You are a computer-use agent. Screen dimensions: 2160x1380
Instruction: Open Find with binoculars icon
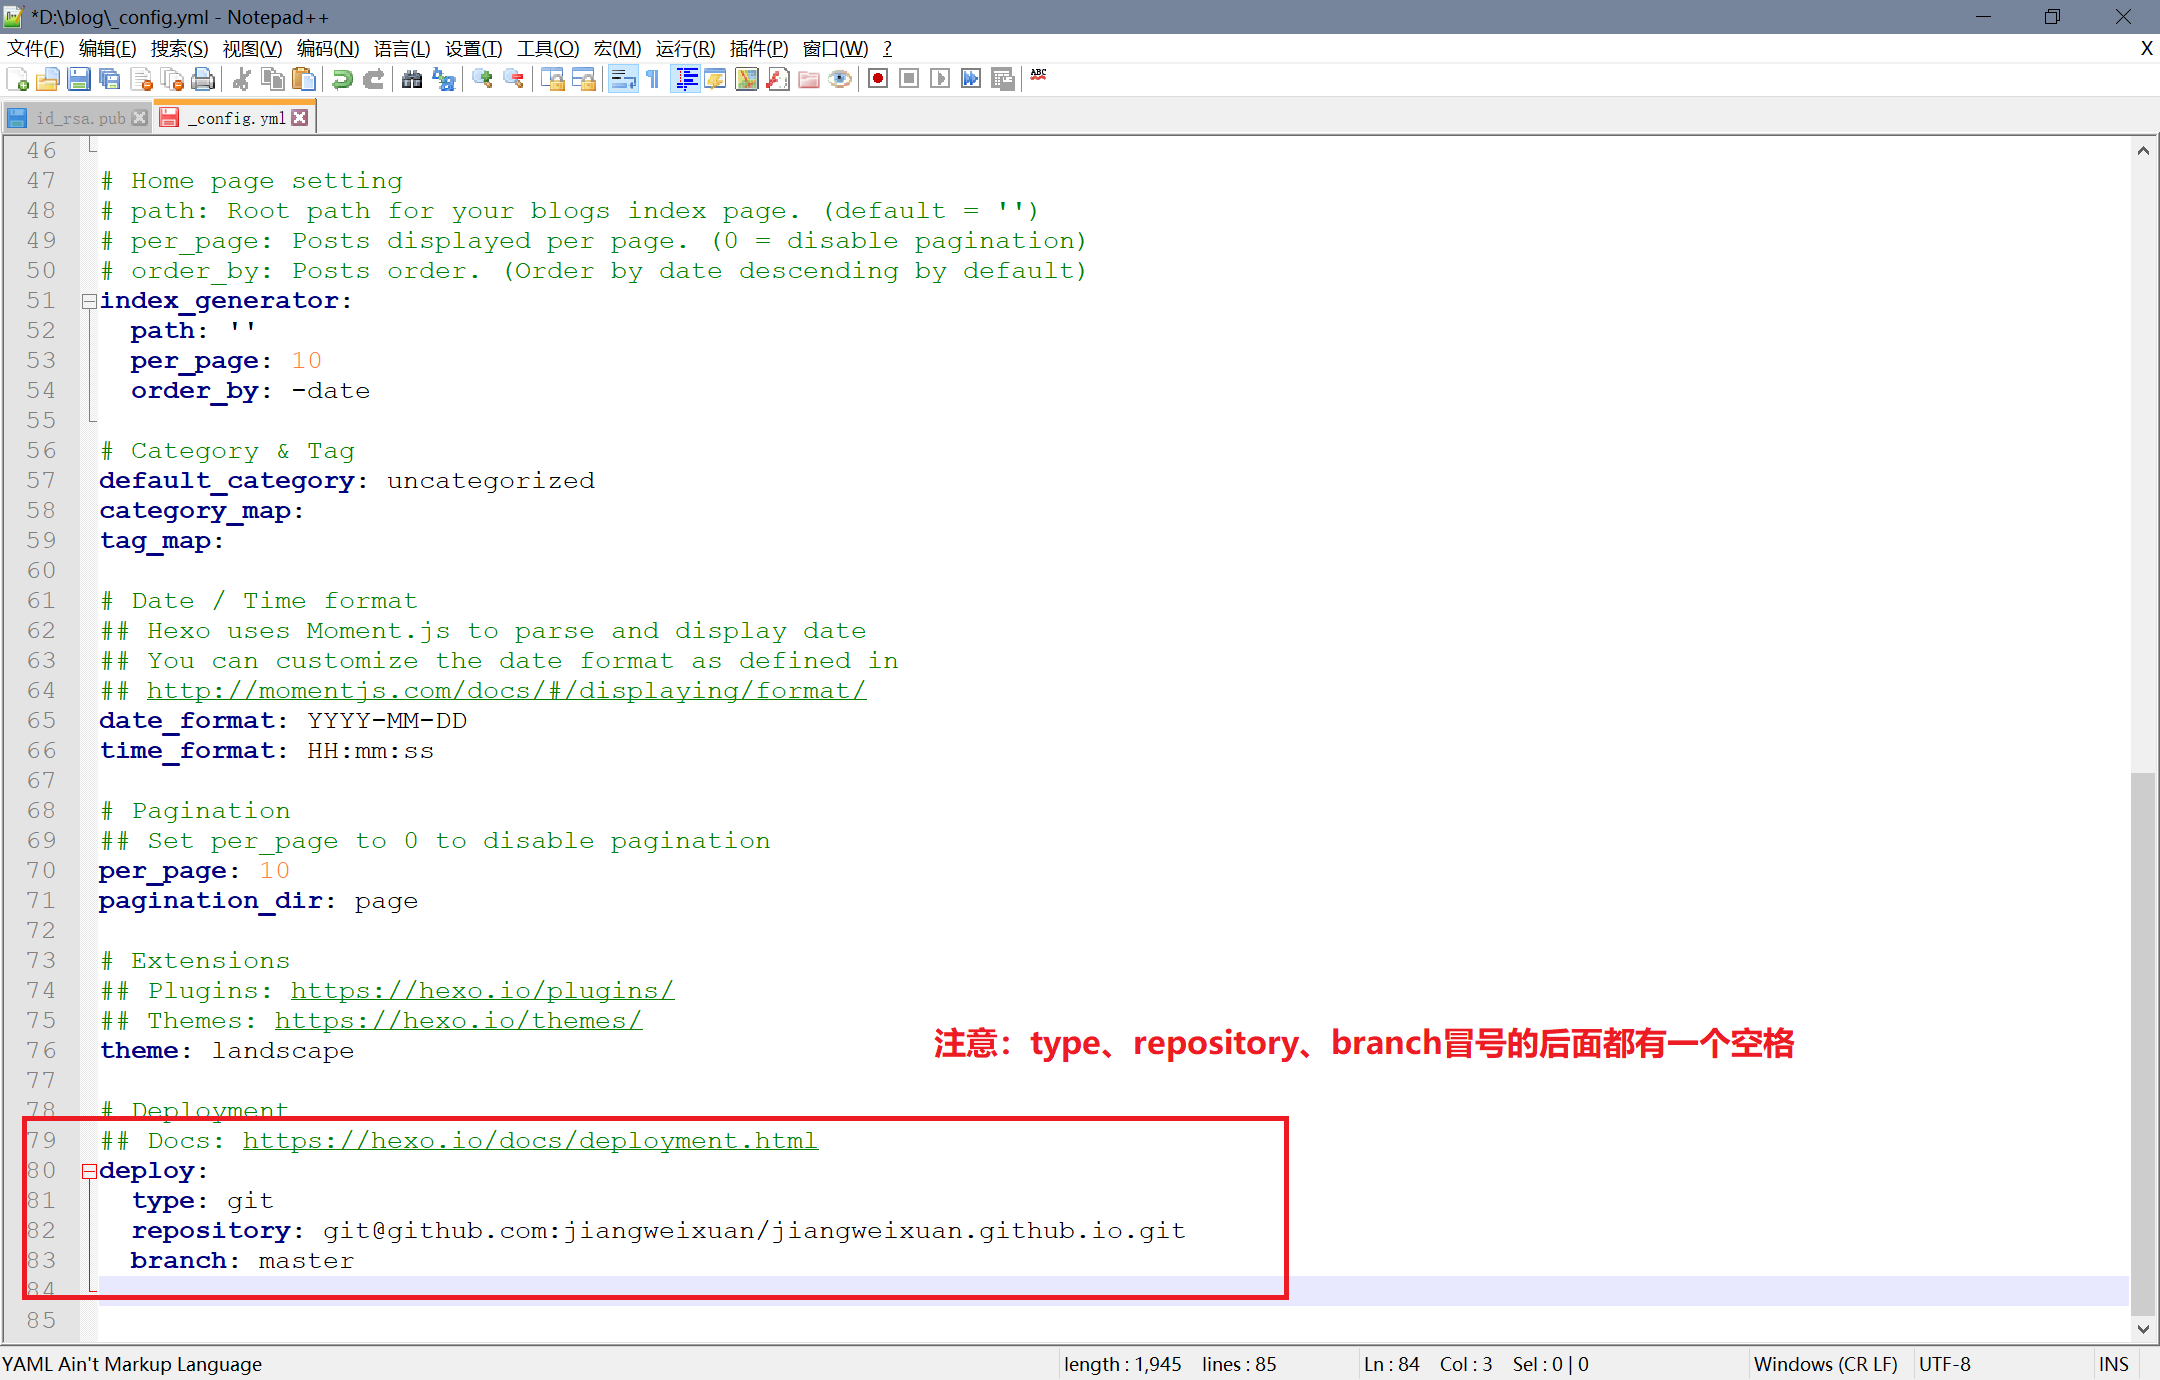click(x=412, y=79)
